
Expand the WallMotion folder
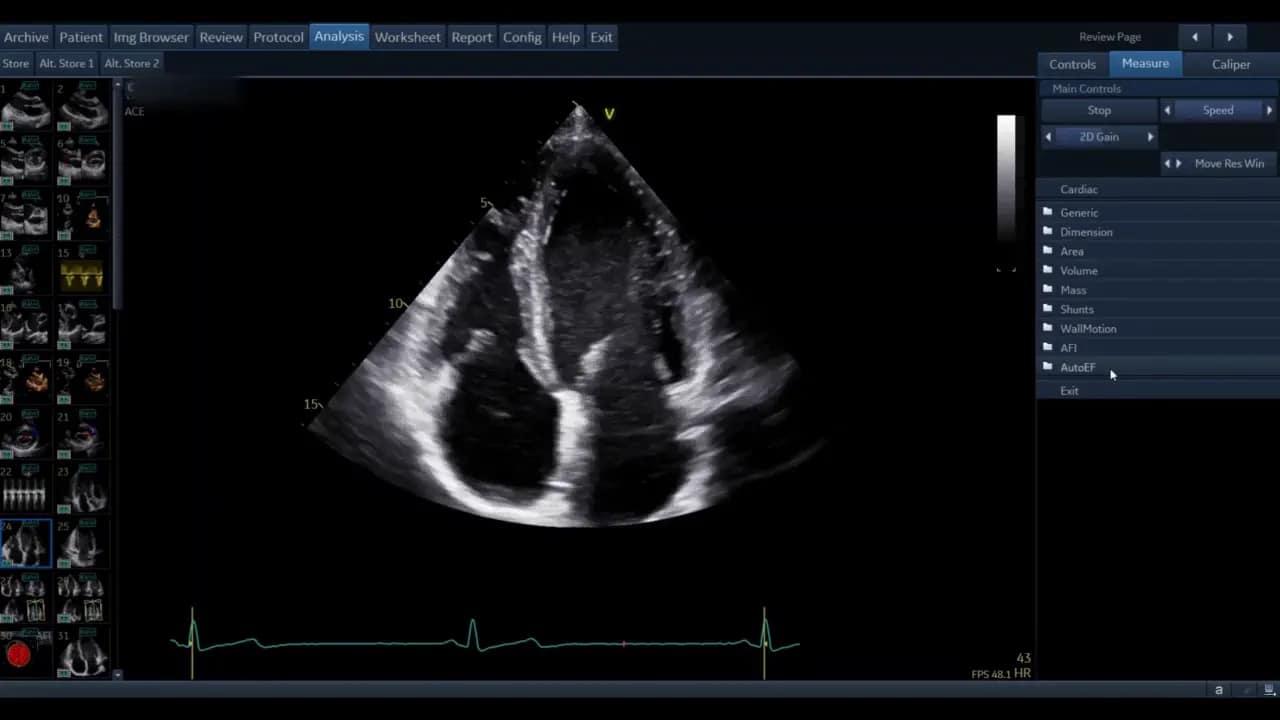pyautogui.click(x=1087, y=329)
